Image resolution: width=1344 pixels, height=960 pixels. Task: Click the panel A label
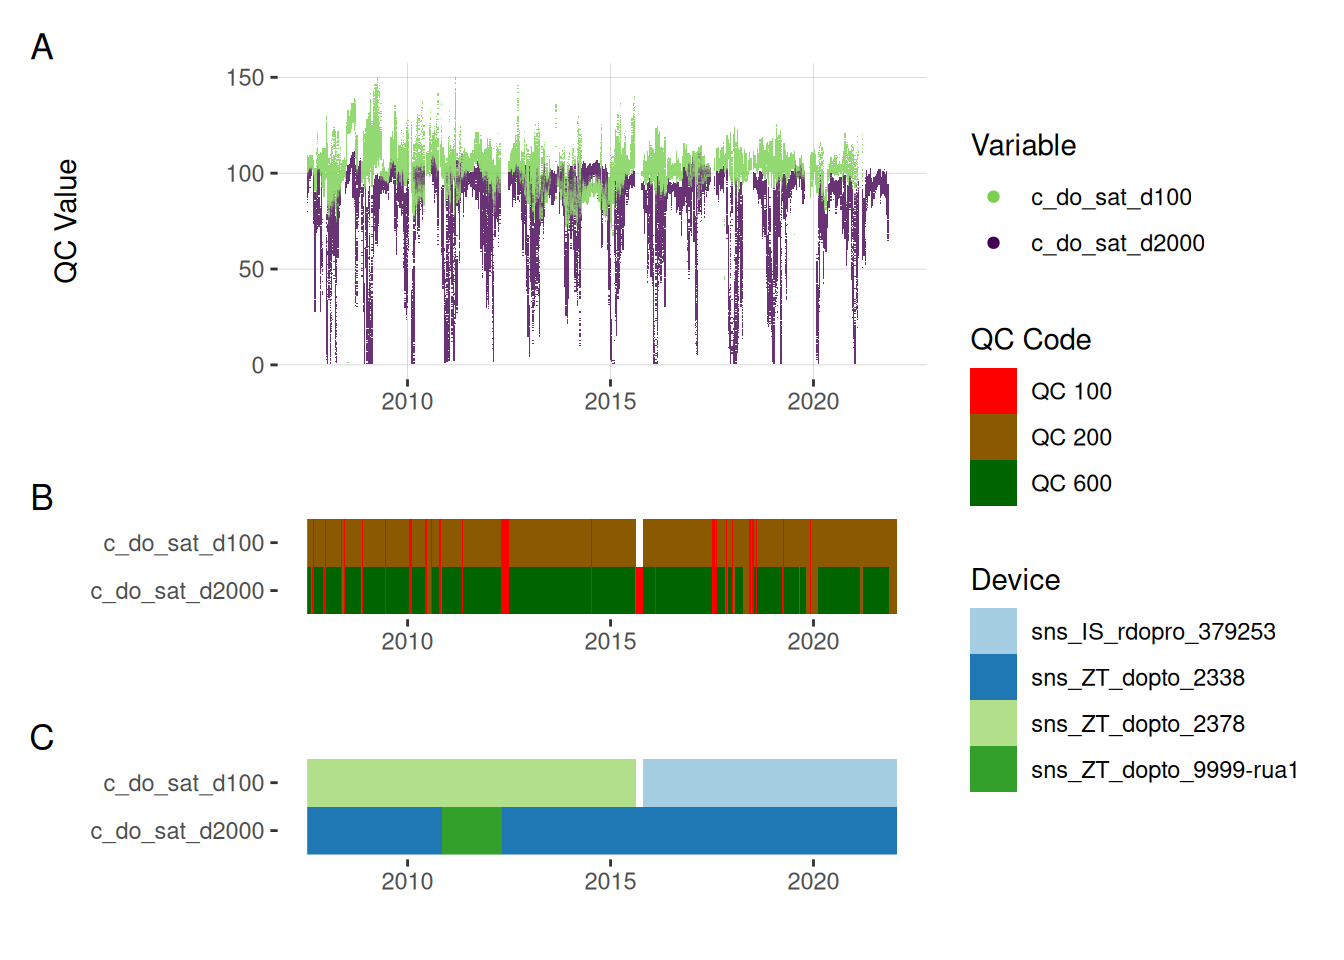click(42, 47)
